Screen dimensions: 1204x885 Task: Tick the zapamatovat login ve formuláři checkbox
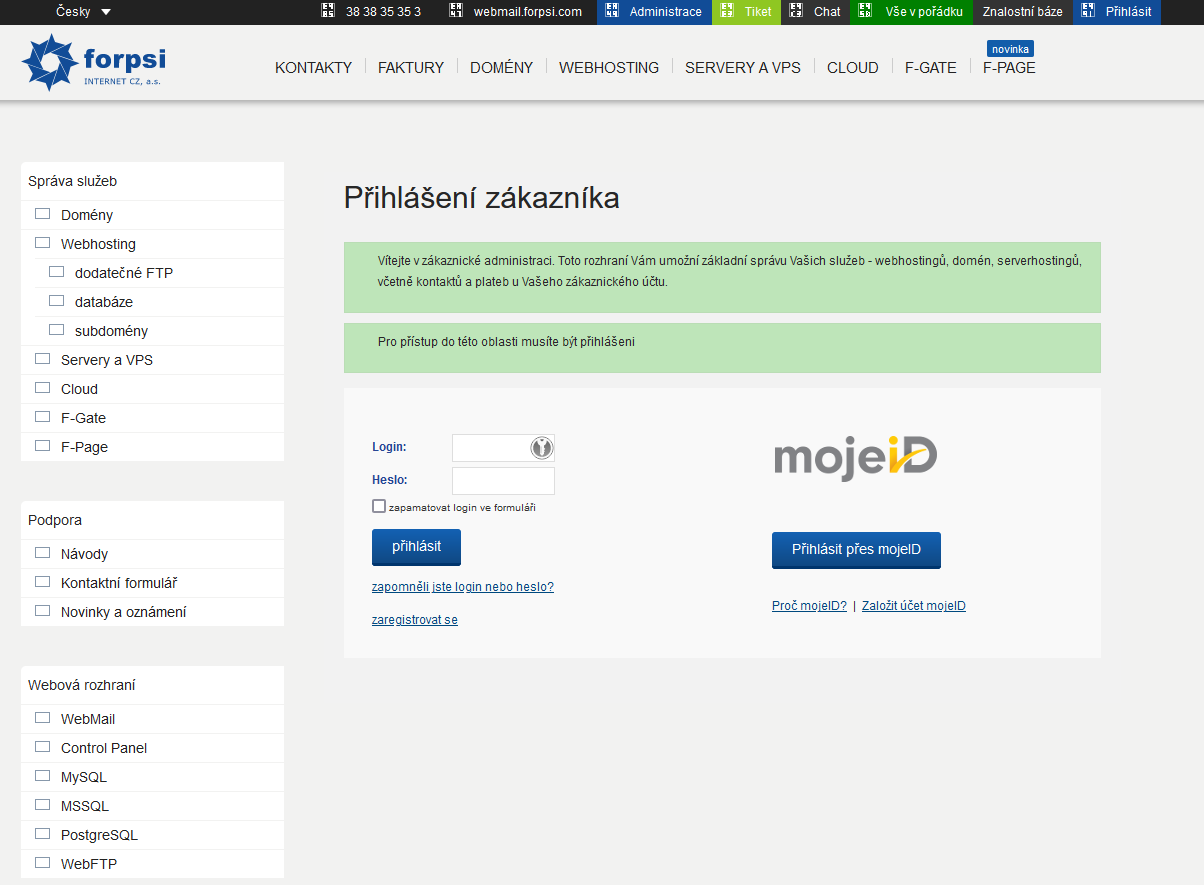coord(379,506)
